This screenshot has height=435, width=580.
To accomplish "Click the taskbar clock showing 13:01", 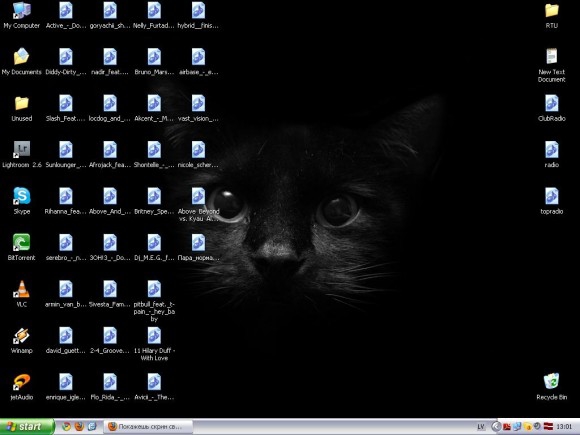I will pos(564,427).
